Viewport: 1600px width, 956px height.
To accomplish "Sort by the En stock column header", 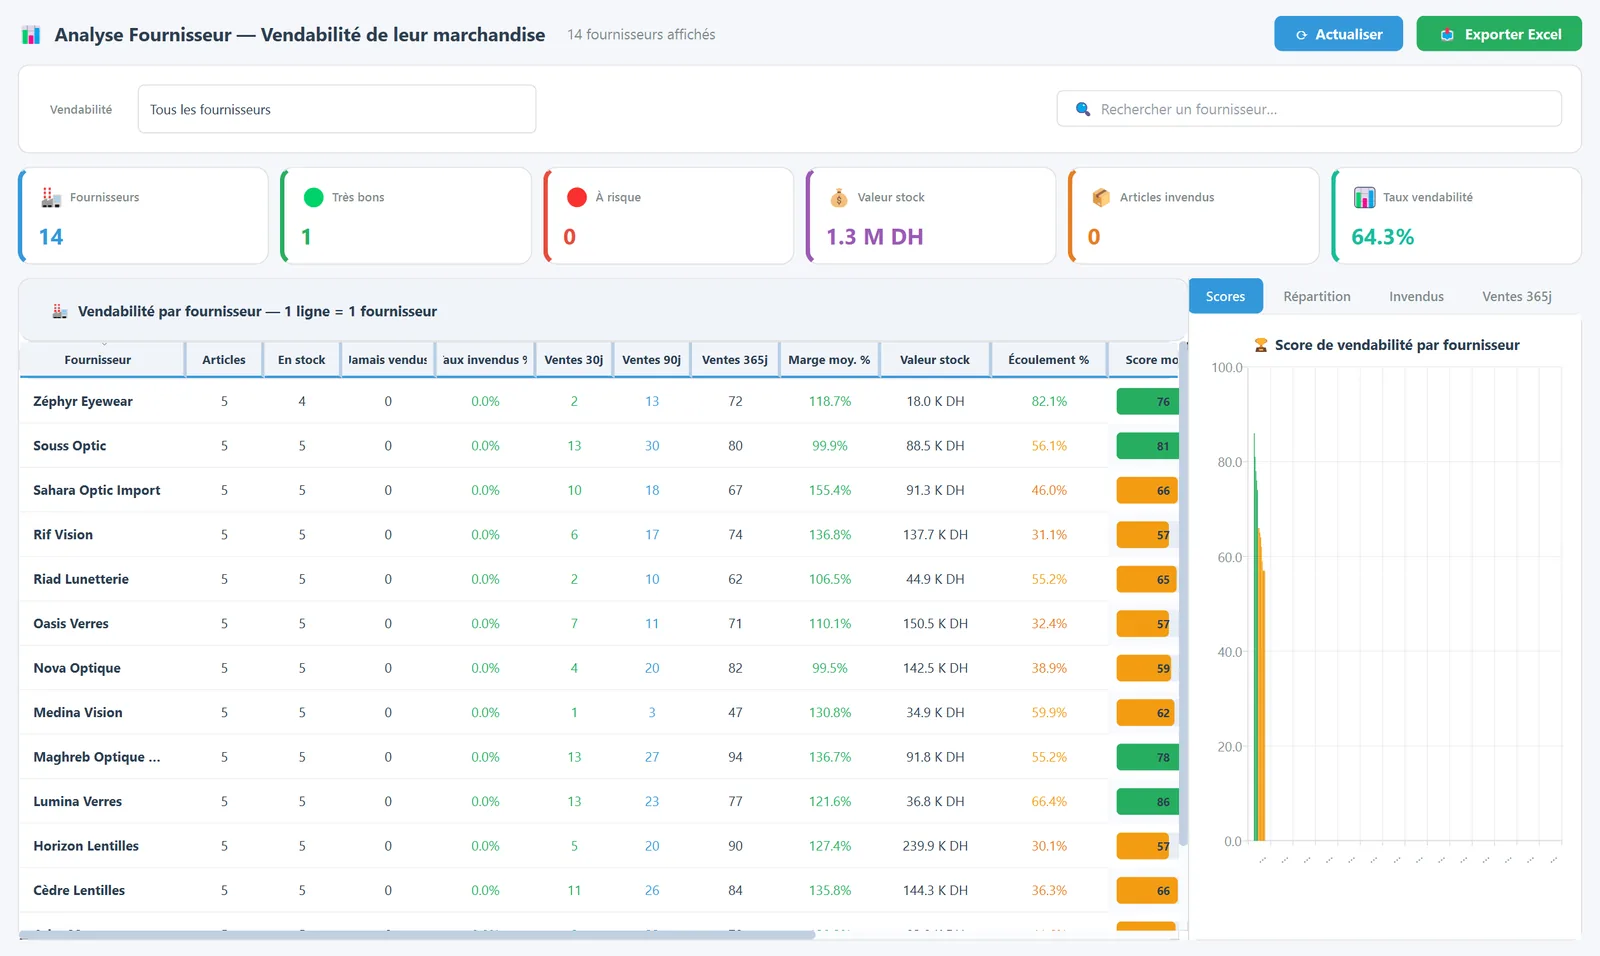I will (x=302, y=360).
